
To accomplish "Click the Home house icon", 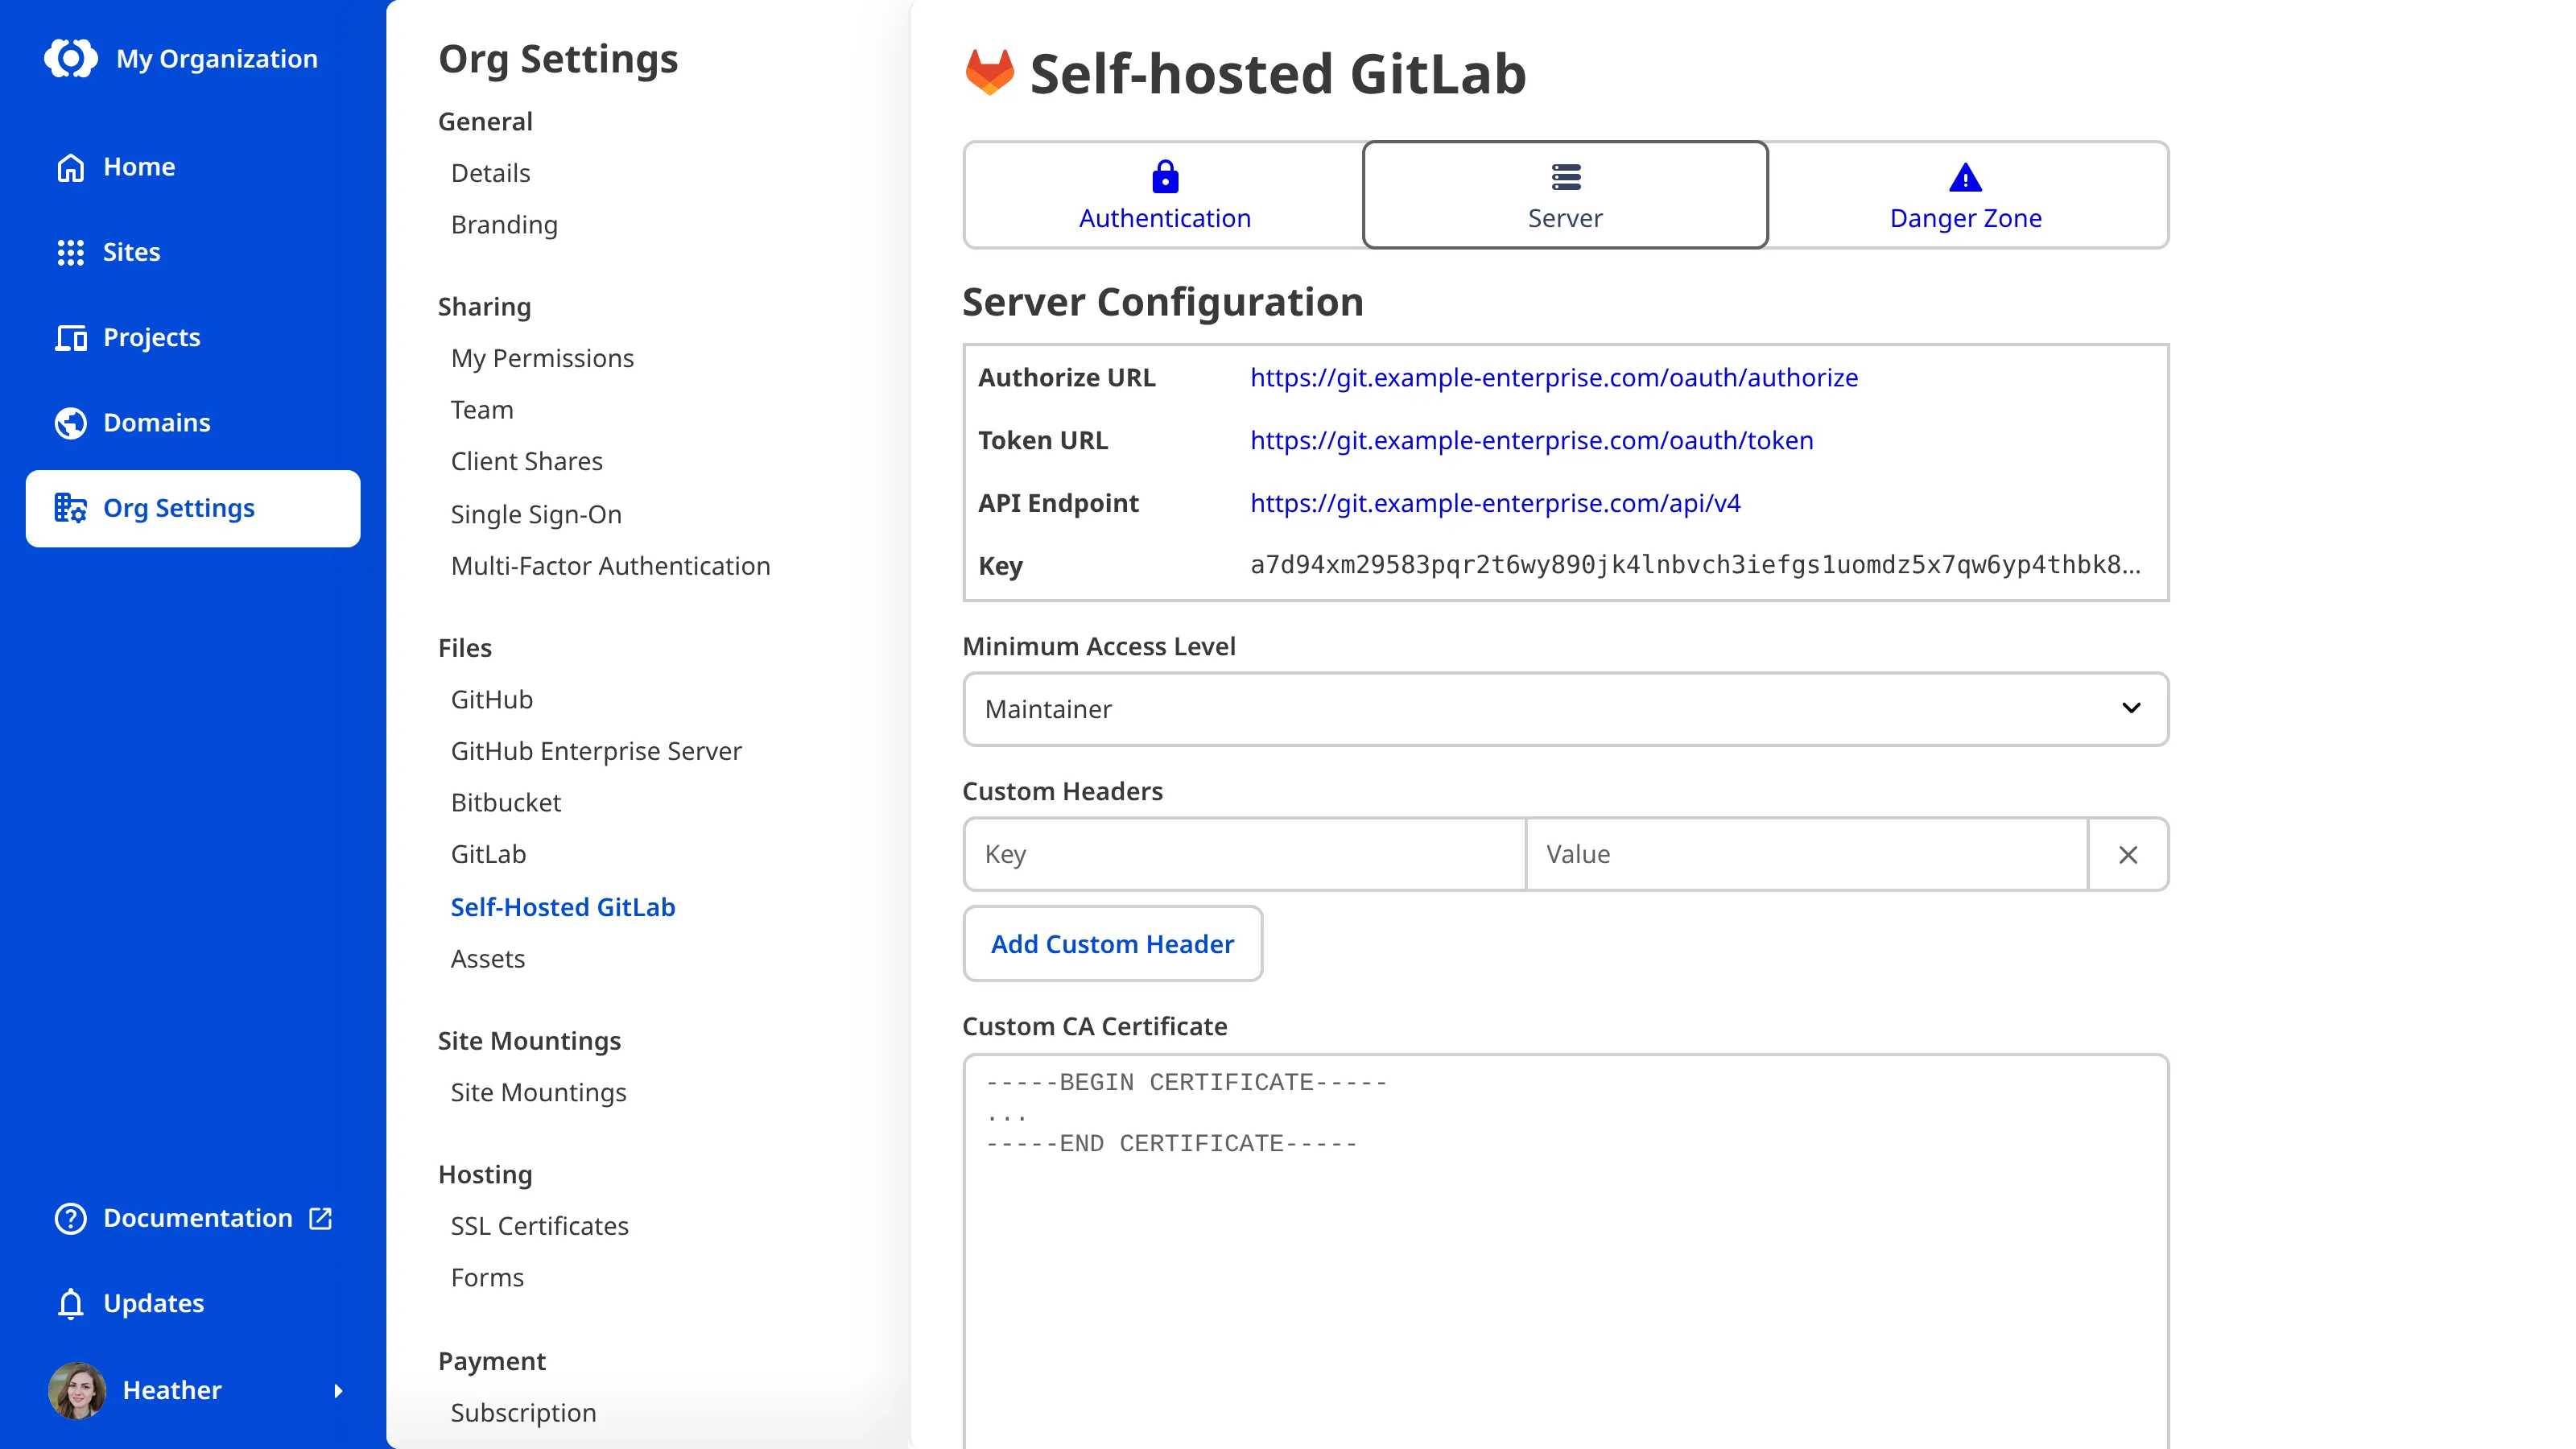I will (70, 167).
